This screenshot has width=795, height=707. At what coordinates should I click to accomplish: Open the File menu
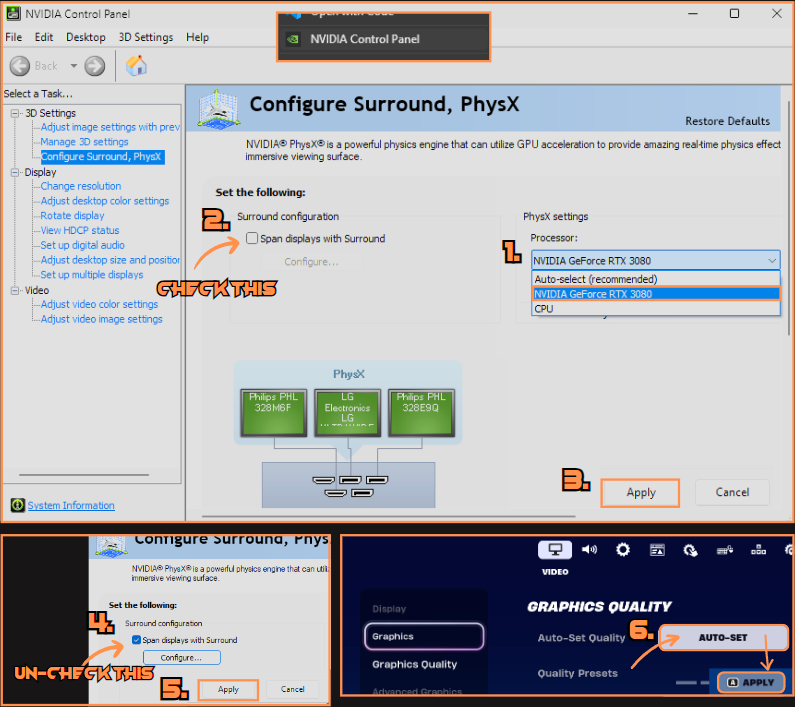pos(14,37)
